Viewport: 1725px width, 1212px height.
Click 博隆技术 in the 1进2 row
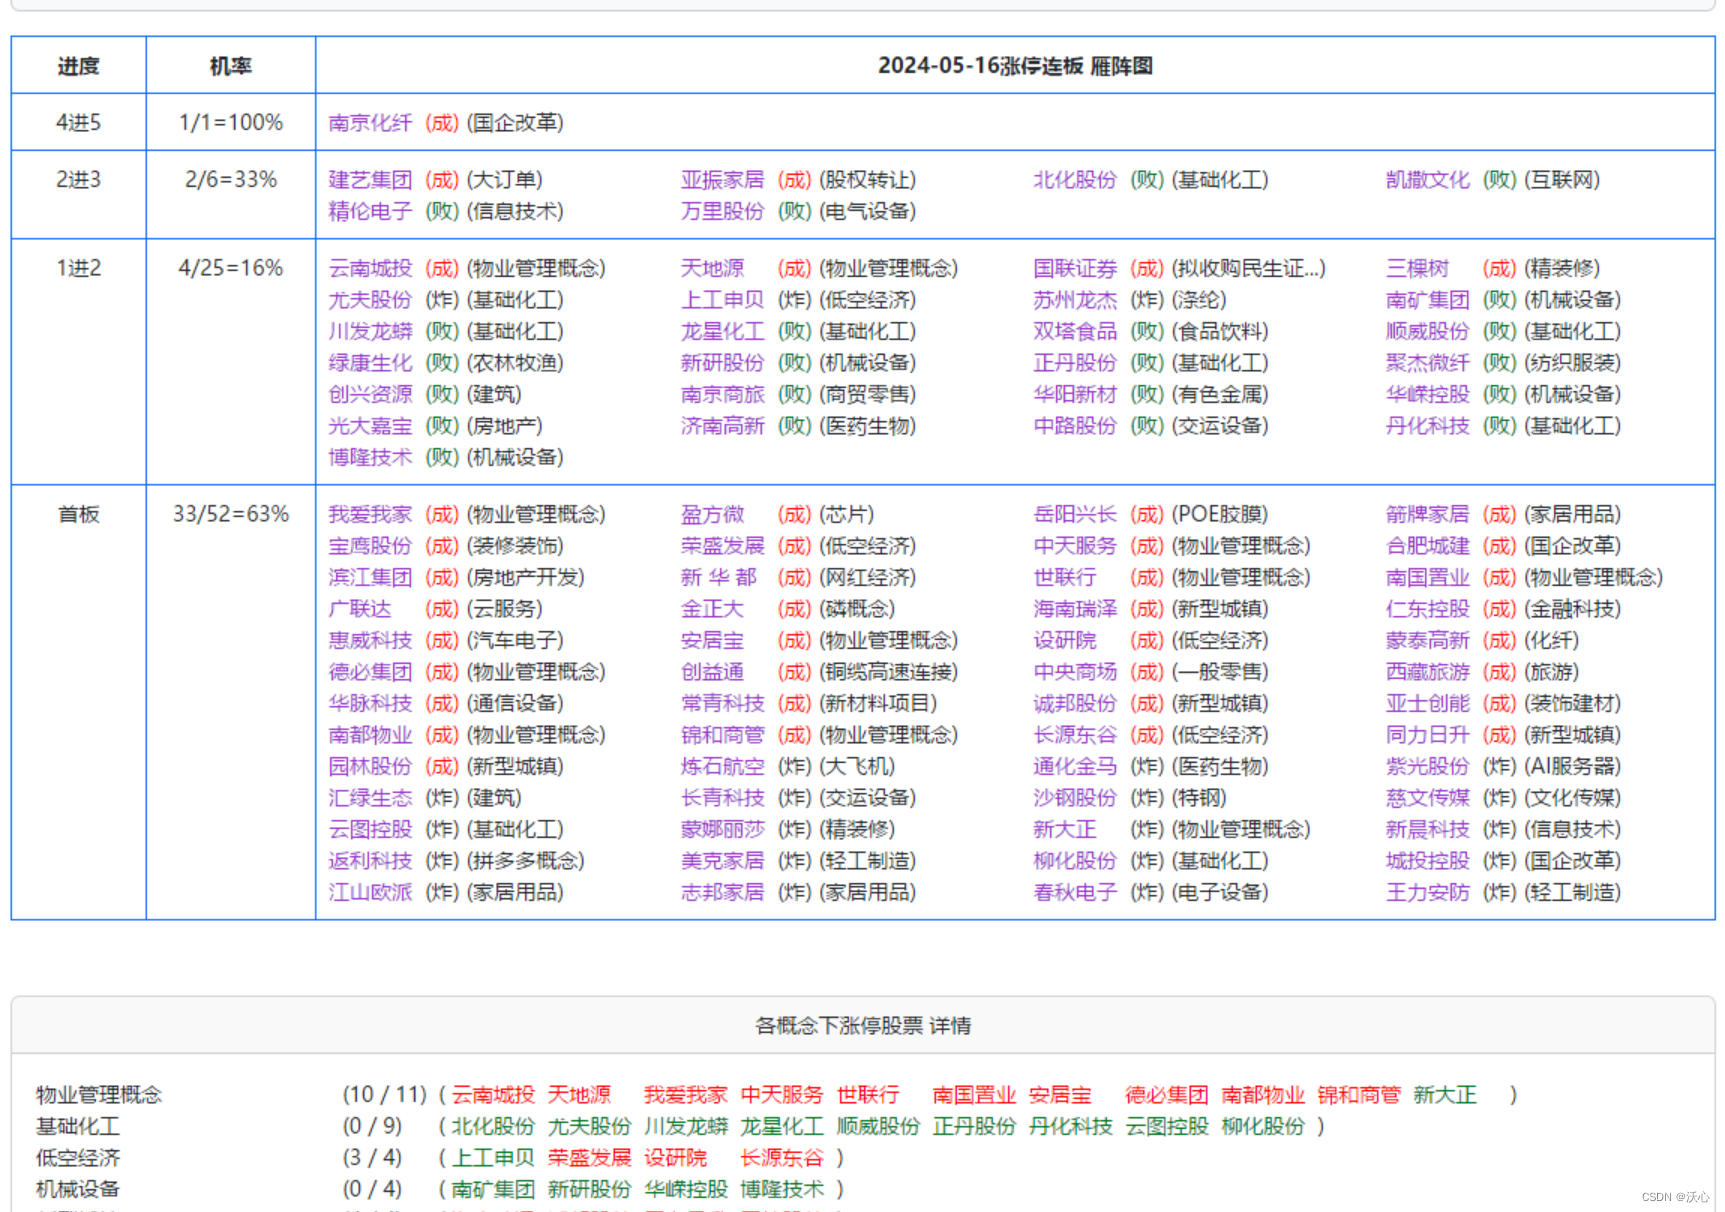tap(370, 457)
